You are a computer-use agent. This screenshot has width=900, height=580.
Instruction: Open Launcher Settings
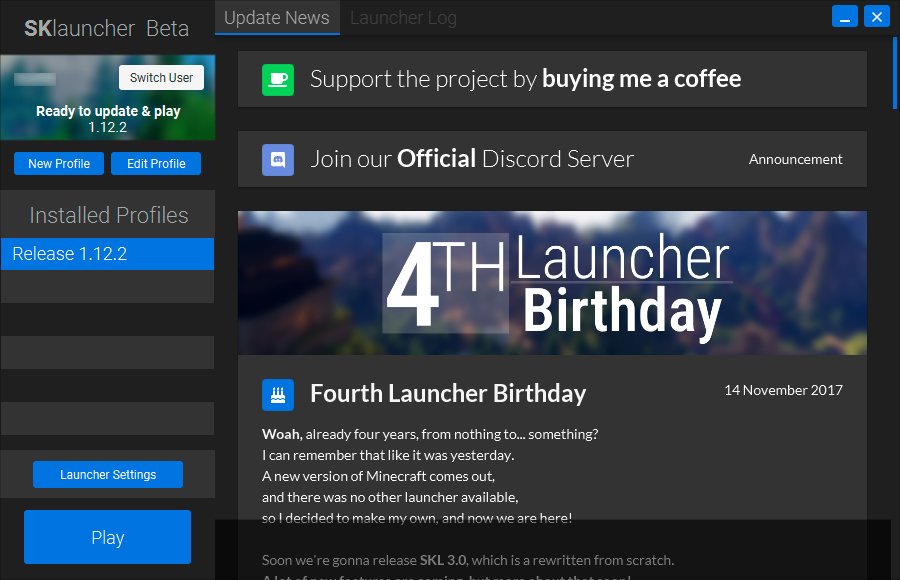coord(108,474)
